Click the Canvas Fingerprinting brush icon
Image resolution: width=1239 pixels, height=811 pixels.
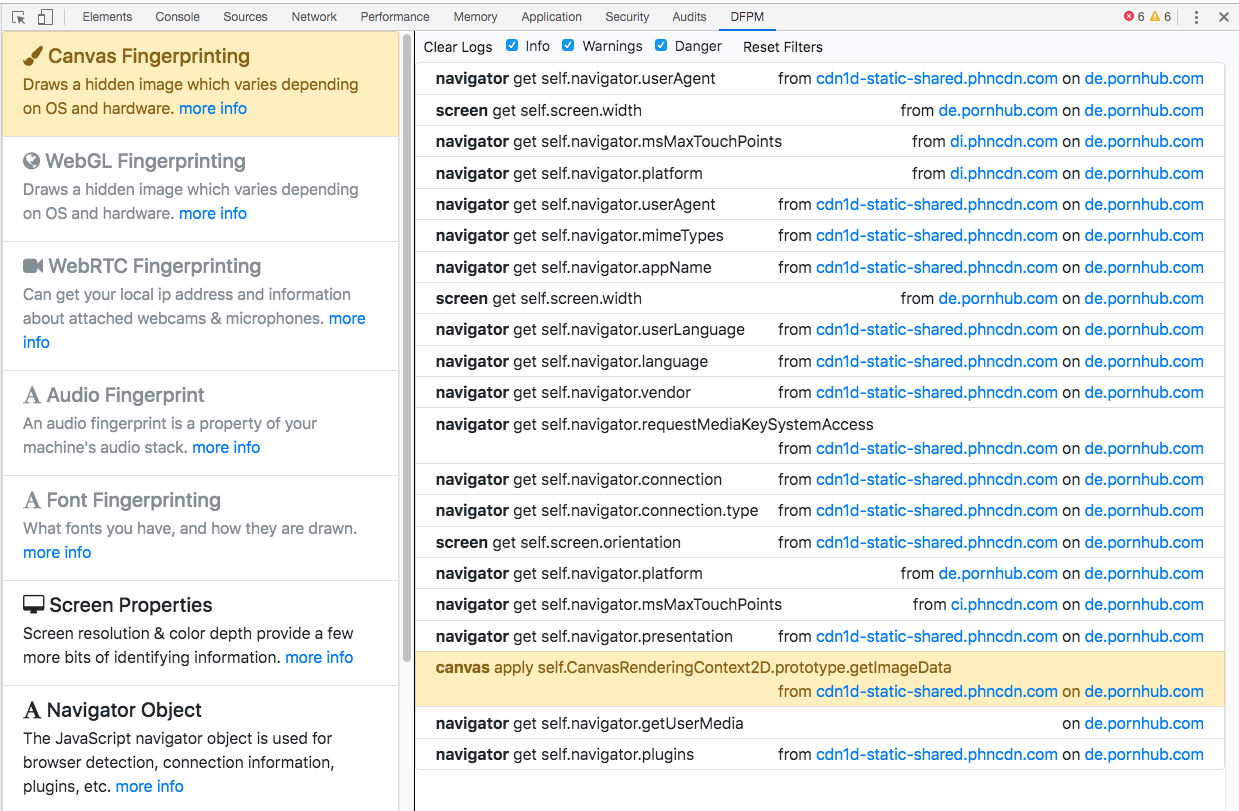click(33, 56)
